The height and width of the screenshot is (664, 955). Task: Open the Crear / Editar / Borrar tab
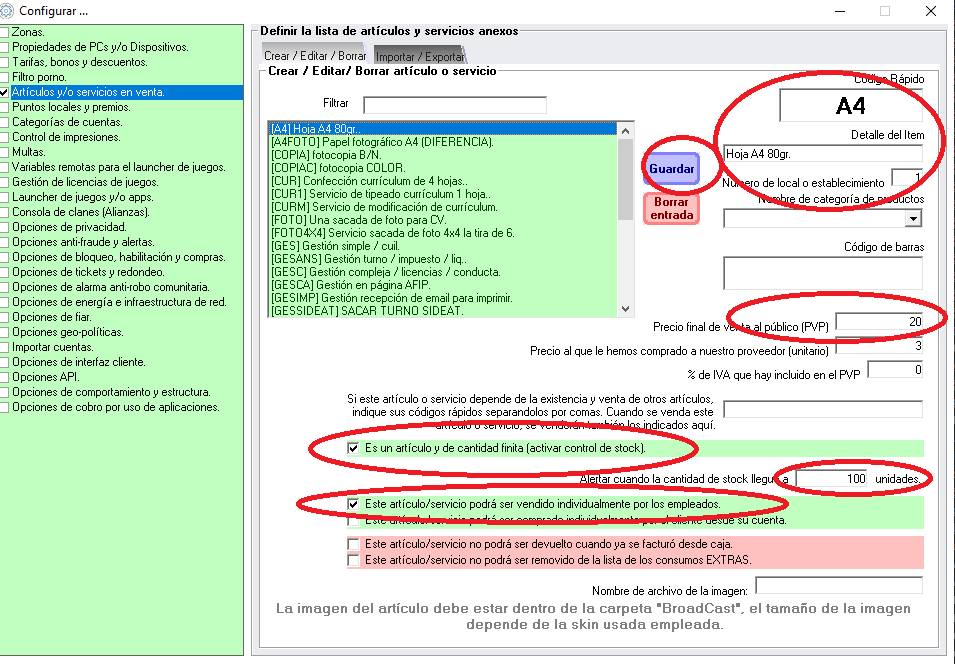point(314,55)
